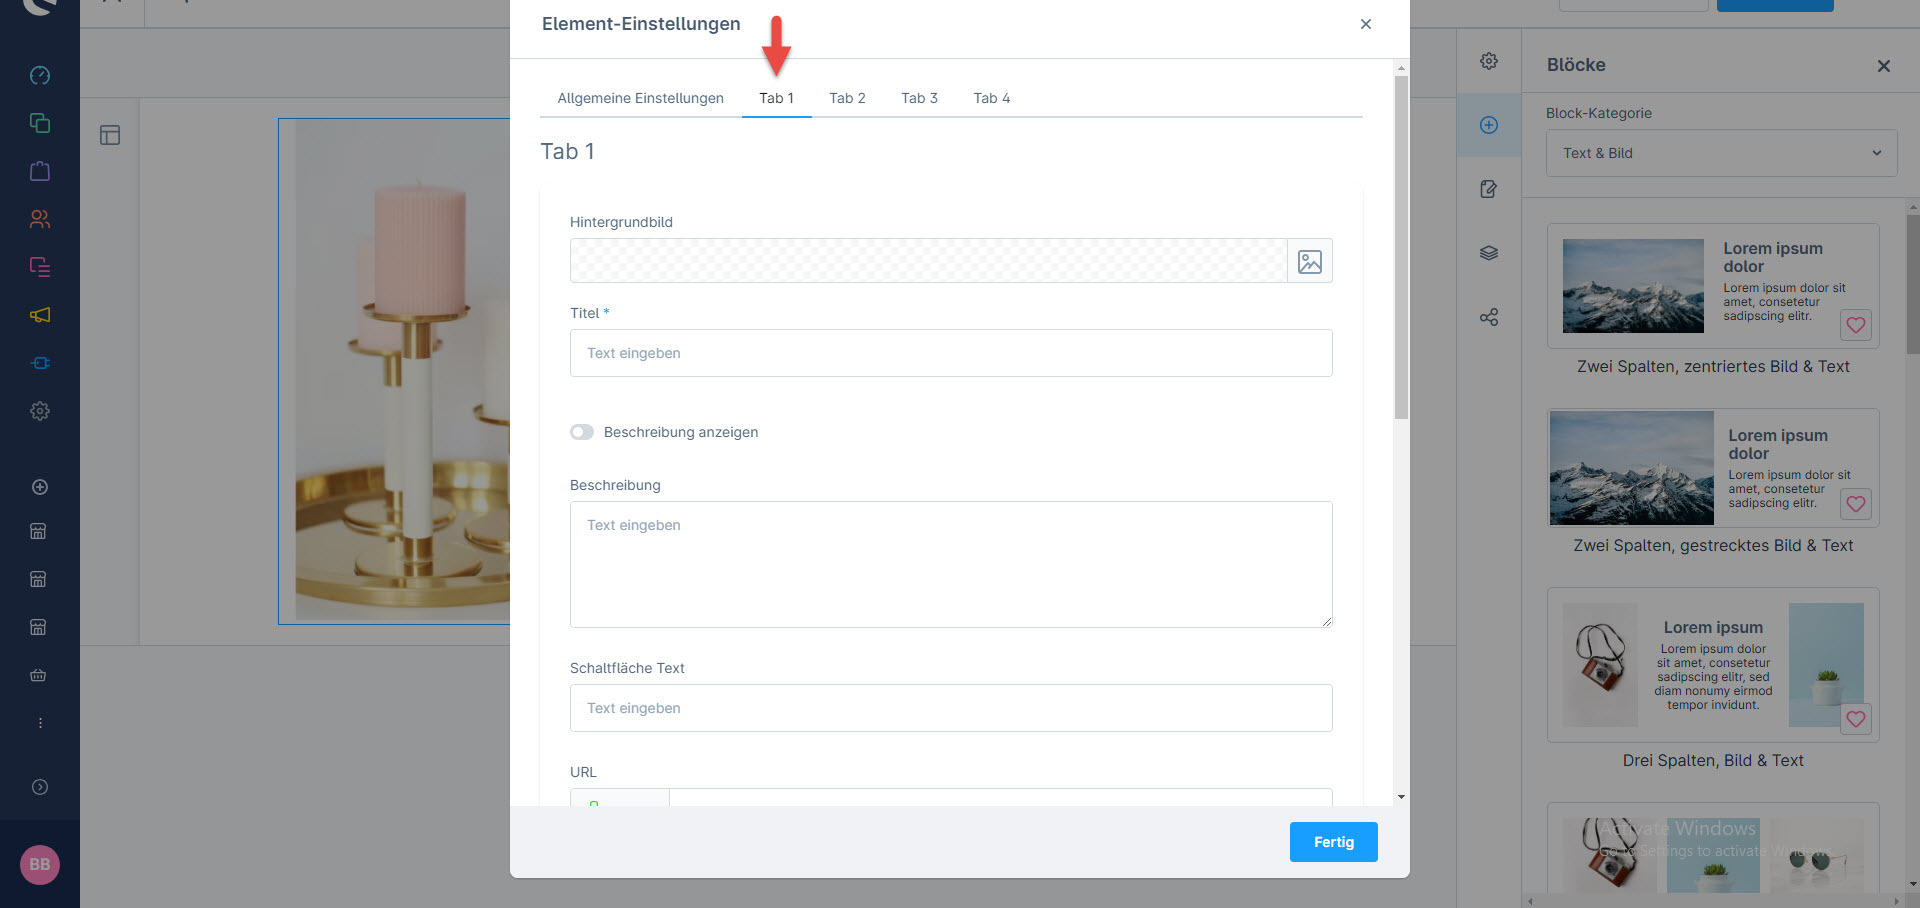Click the add block plus icon
This screenshot has height=908, width=1920.
(x=1489, y=125)
